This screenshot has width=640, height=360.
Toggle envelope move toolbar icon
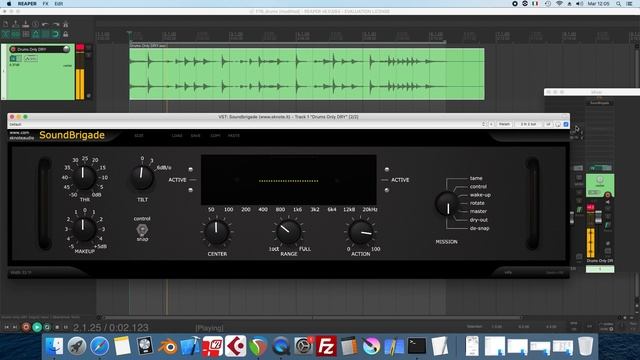pos(36,34)
